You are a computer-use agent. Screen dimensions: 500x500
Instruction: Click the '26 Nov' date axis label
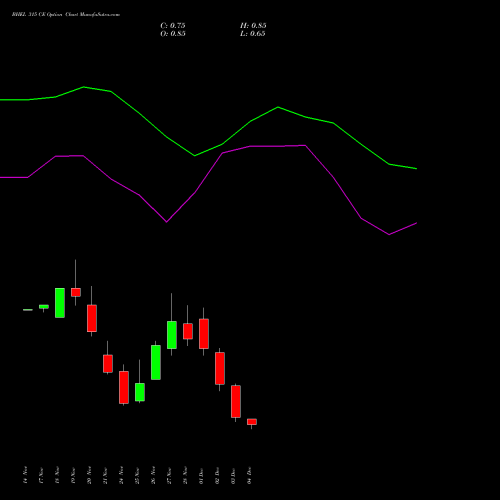(153, 475)
